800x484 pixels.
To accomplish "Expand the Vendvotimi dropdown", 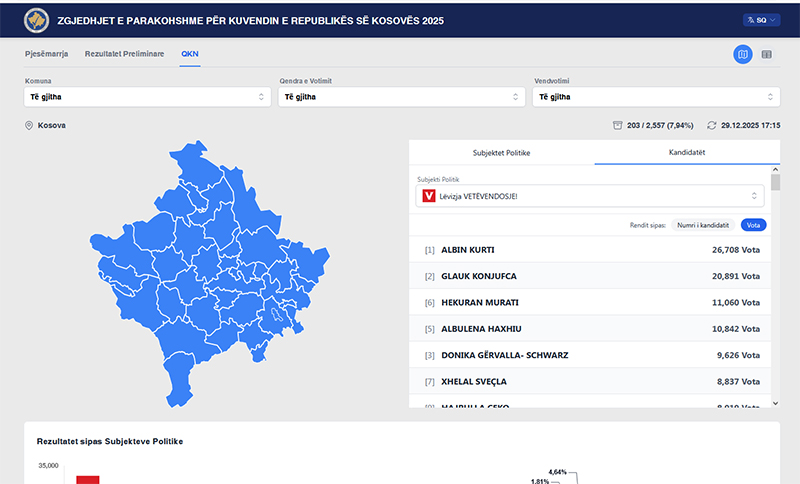I will pos(655,97).
